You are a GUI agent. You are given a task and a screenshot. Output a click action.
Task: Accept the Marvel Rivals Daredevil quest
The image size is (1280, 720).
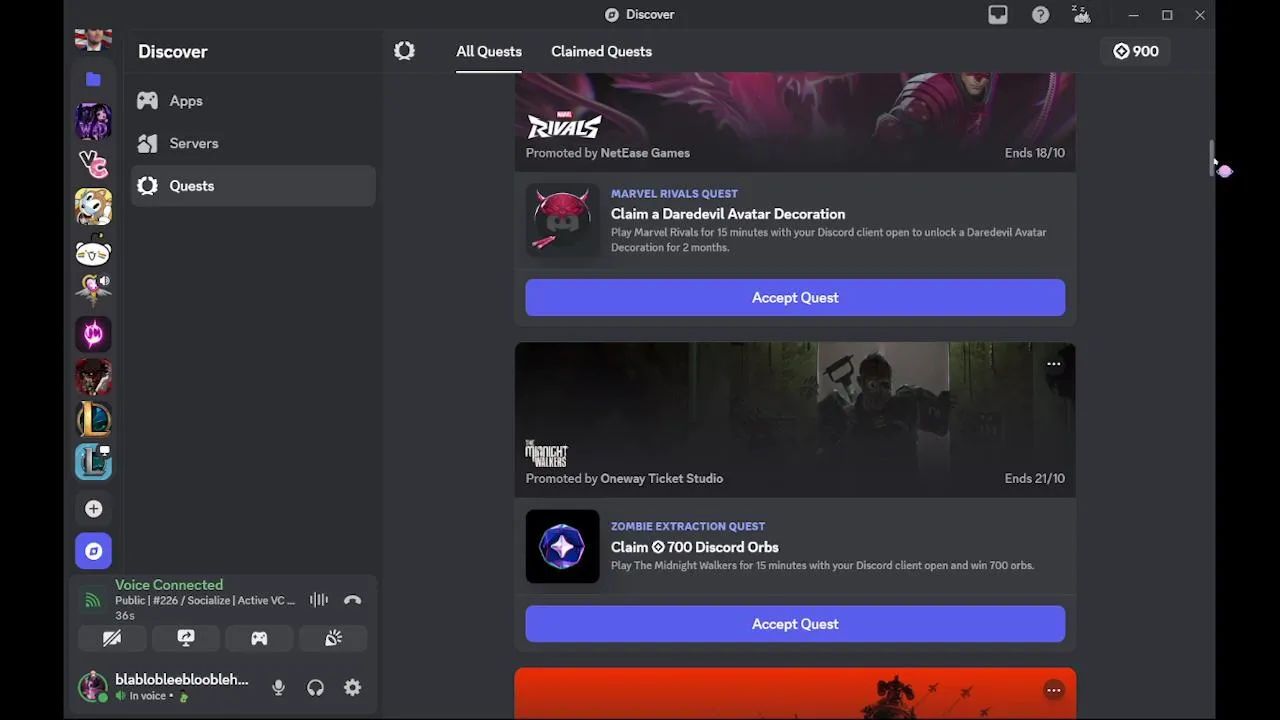pyautogui.click(x=795, y=298)
